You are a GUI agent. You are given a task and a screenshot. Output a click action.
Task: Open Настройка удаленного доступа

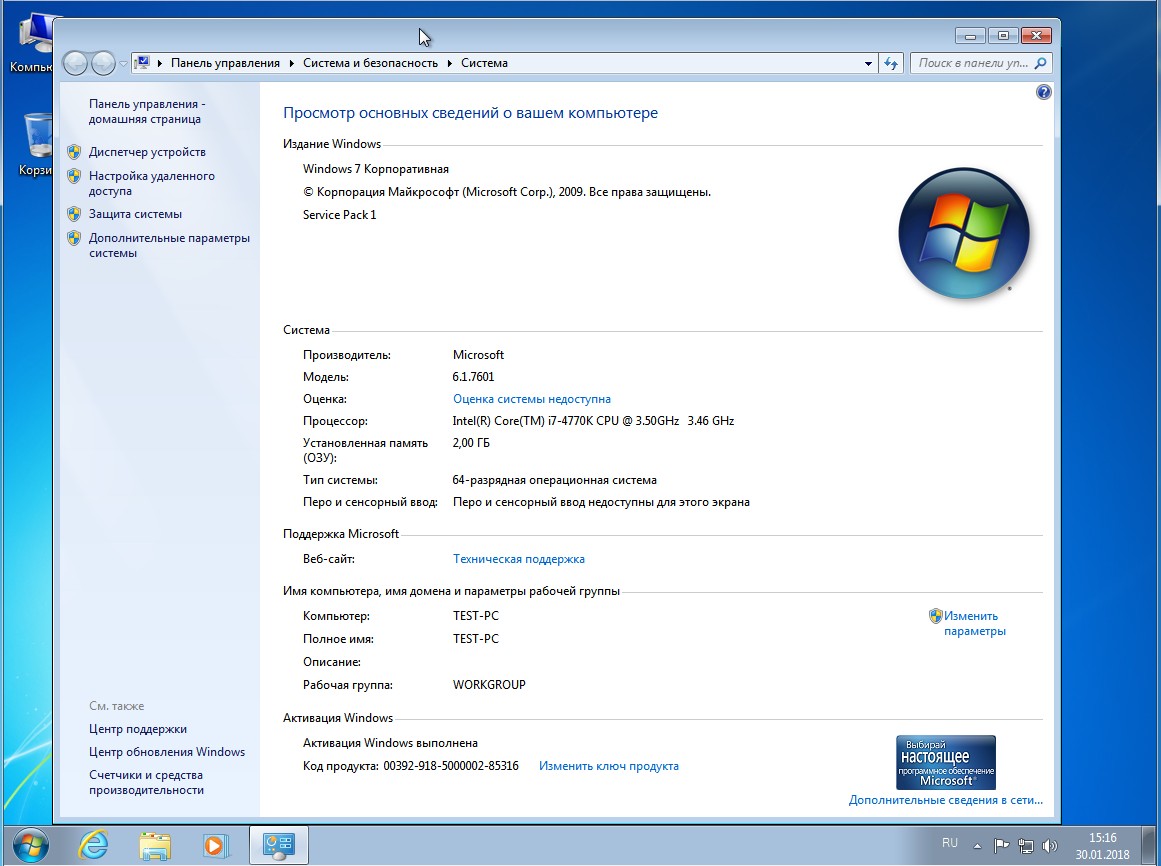[x=152, y=184]
